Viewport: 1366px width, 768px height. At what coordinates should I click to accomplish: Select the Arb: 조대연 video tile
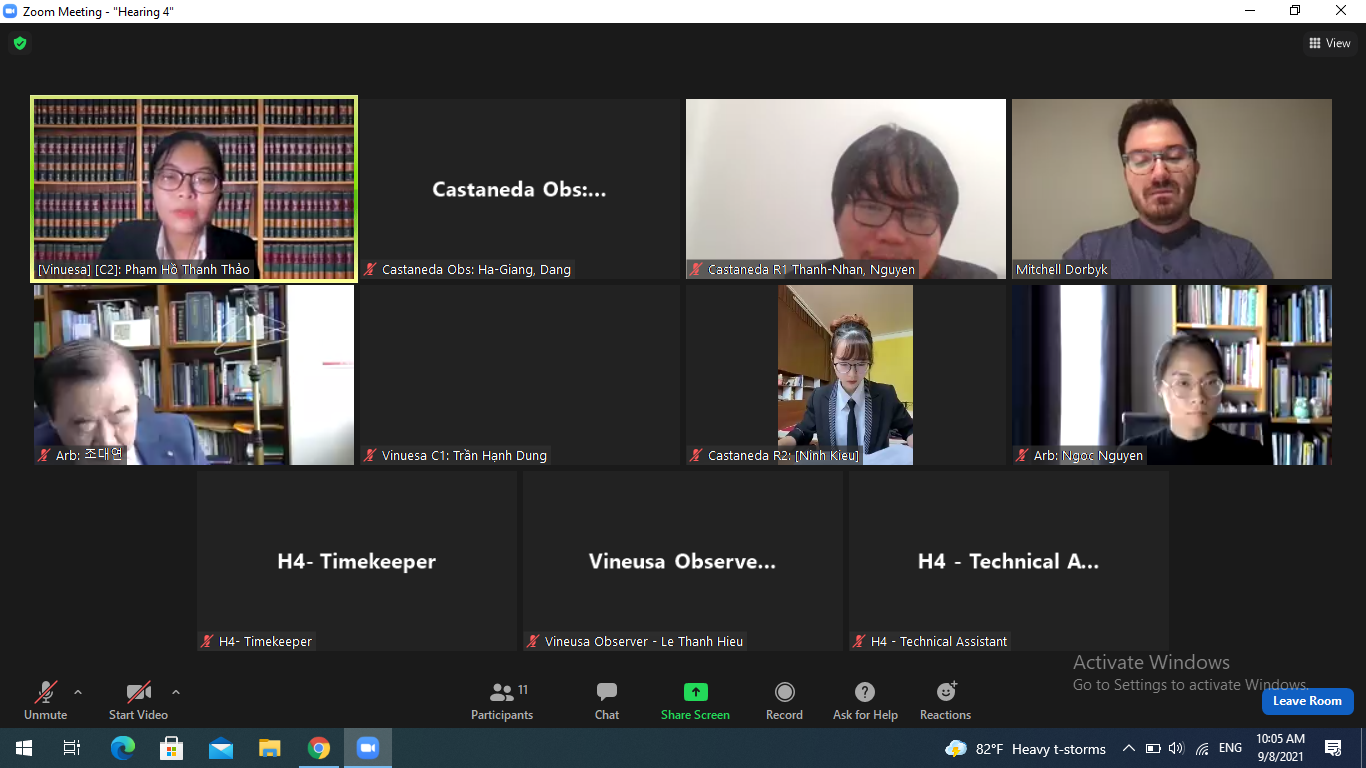pos(194,375)
